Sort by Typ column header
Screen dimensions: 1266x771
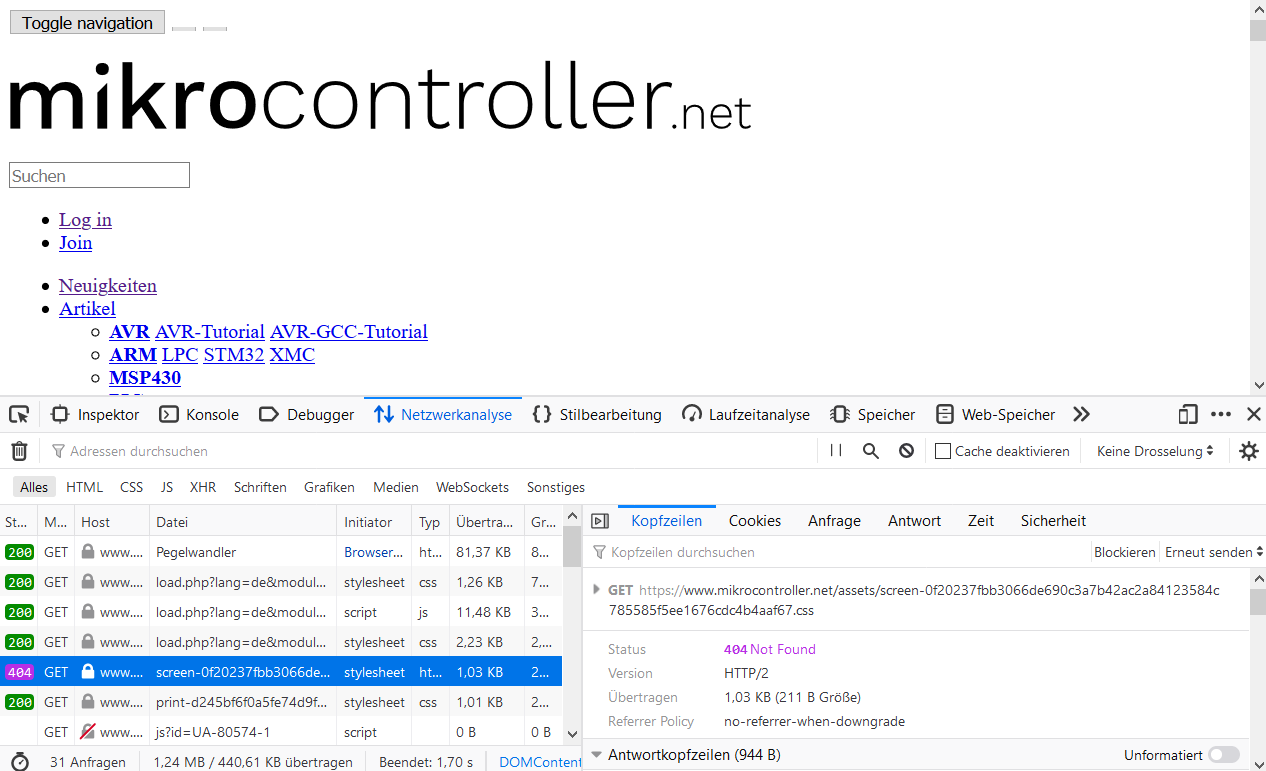point(430,521)
